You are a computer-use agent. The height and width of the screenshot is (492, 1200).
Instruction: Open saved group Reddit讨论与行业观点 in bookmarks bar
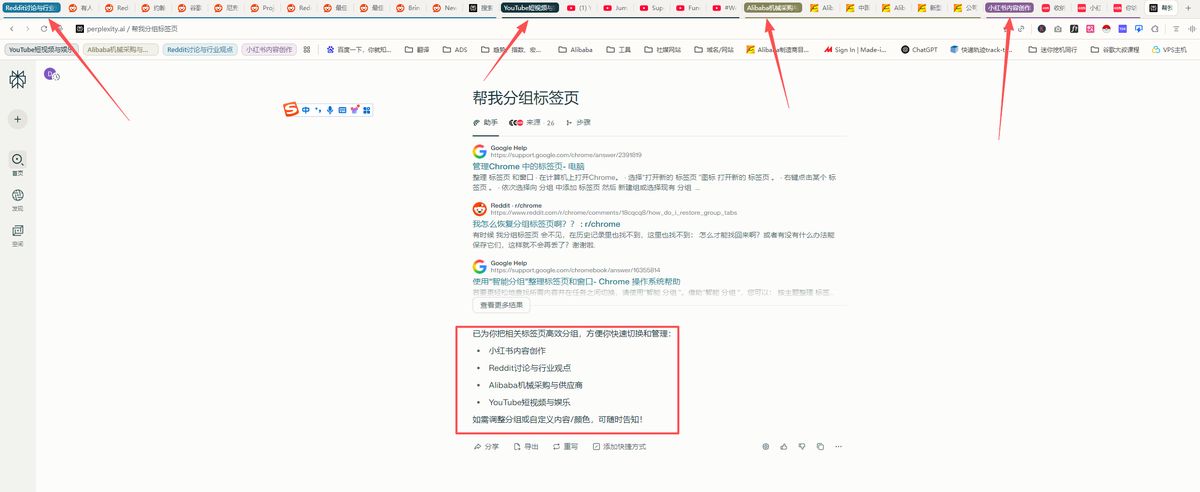coord(199,49)
